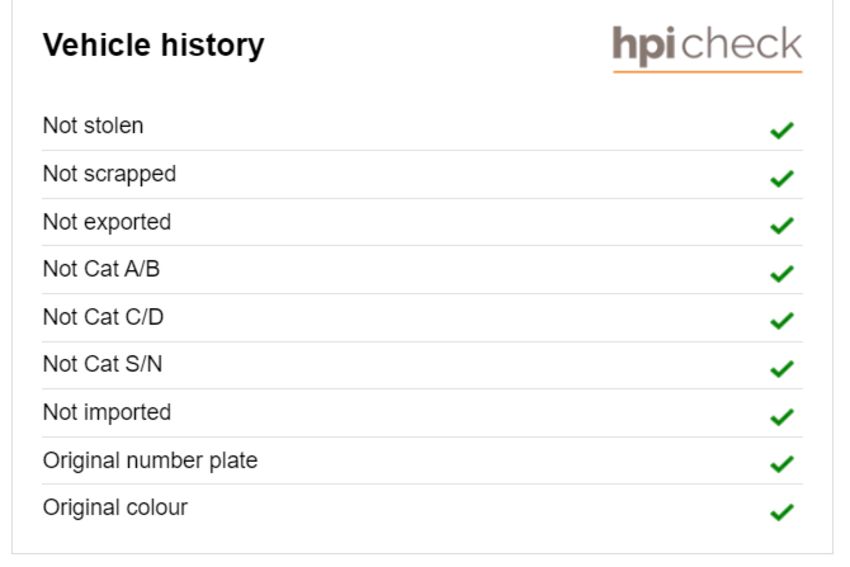
Task: Click the checkmark next to Not Cat S/N
Action: click(x=782, y=369)
